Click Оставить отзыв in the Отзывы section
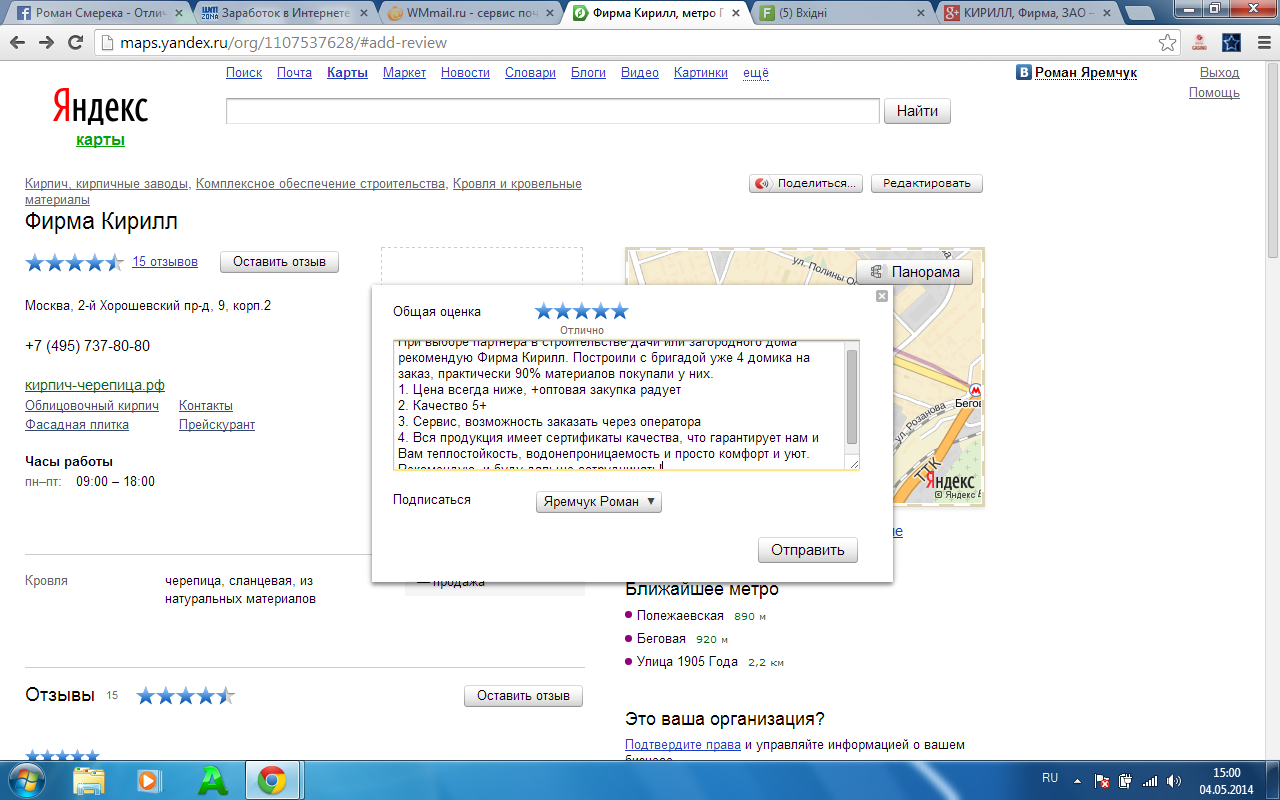1280x800 pixels. [523, 696]
